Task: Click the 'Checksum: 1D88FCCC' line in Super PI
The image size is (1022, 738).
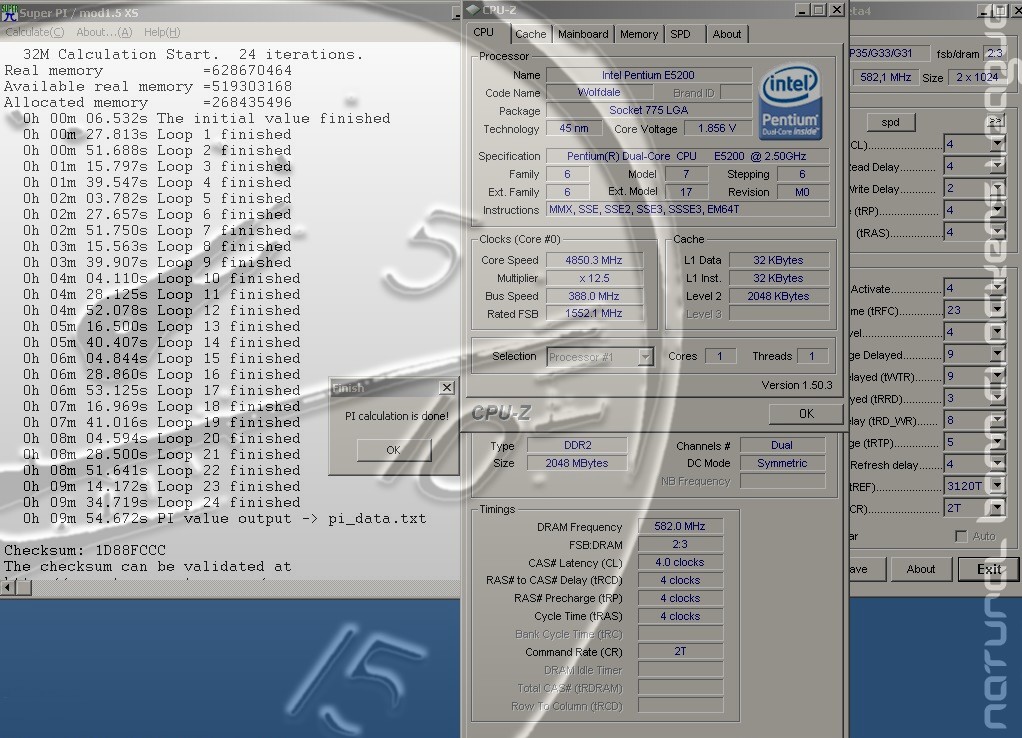Action: (85, 550)
